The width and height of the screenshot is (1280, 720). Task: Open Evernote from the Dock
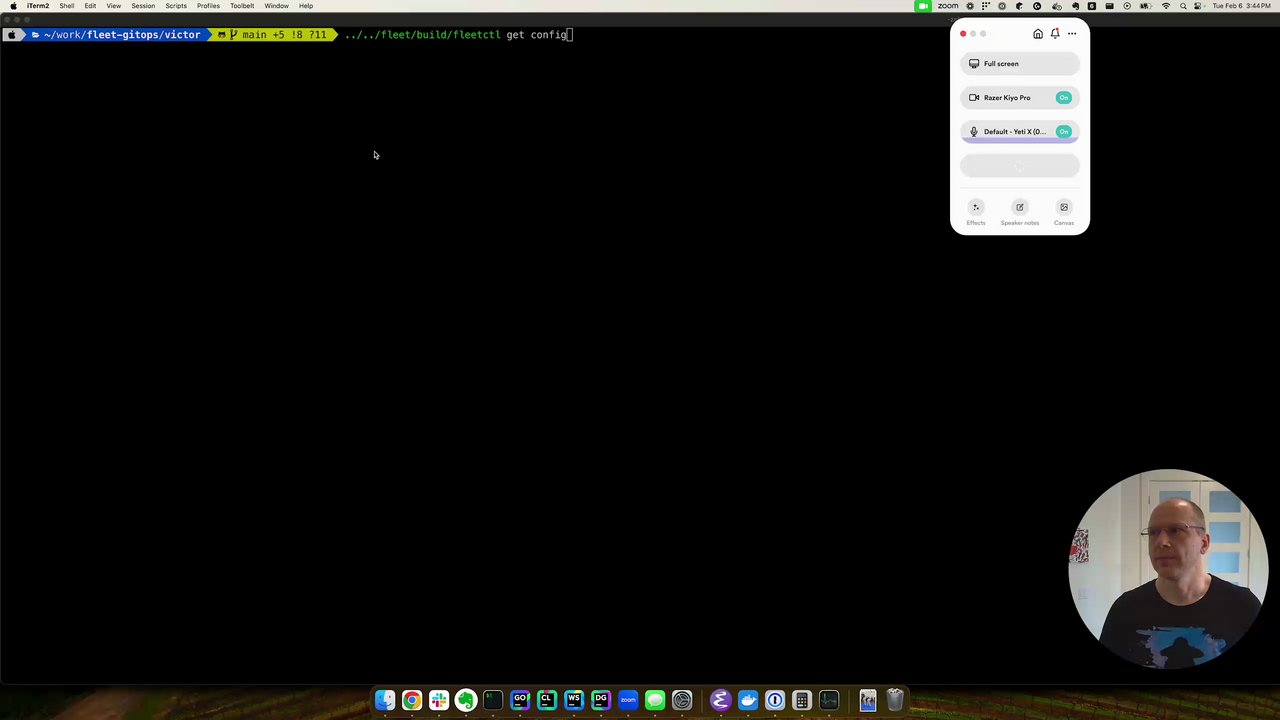pos(466,700)
